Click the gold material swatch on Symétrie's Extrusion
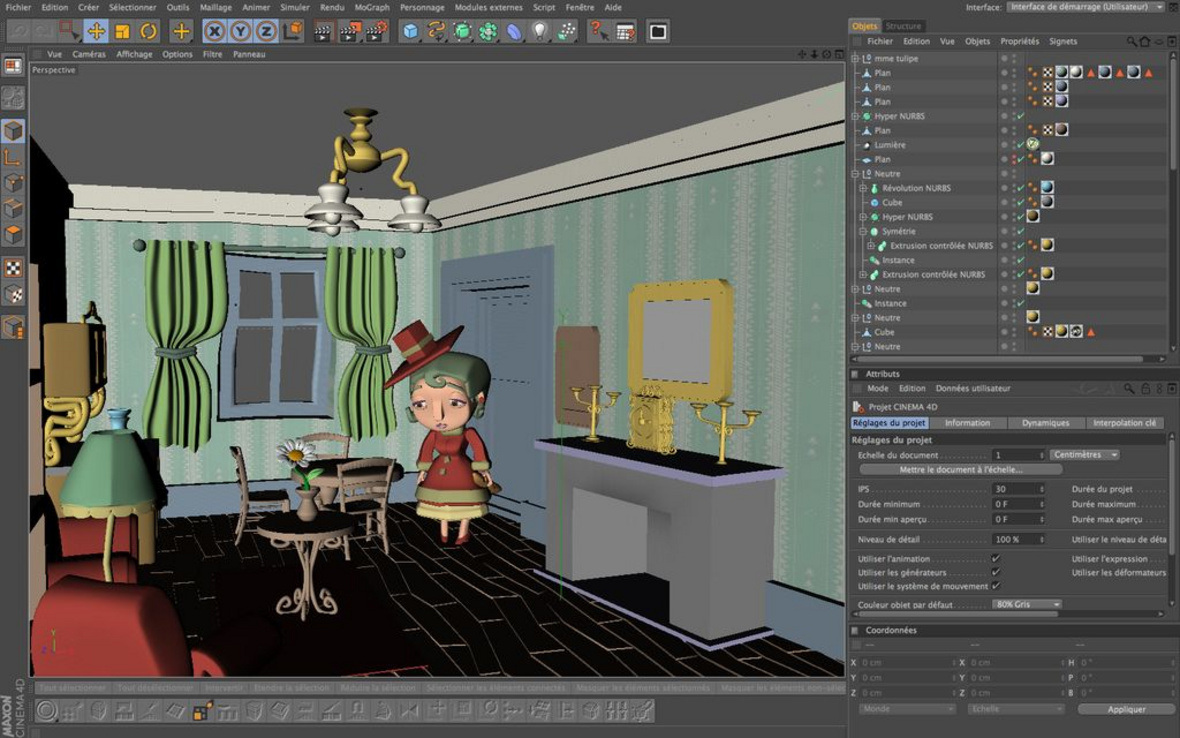 [x=1047, y=245]
